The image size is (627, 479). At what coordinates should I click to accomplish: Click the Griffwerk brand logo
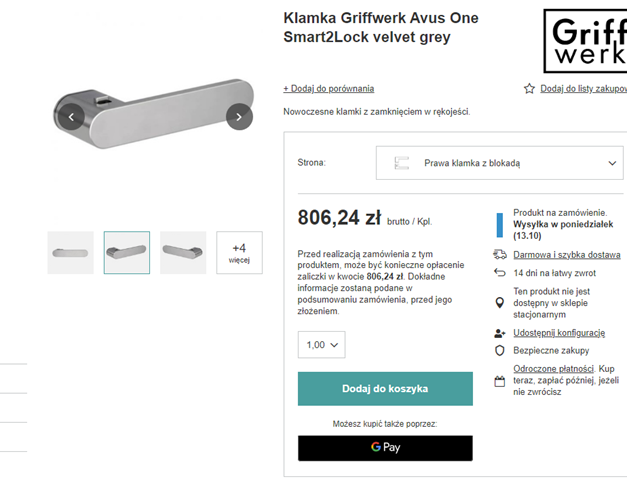pyautogui.click(x=585, y=41)
